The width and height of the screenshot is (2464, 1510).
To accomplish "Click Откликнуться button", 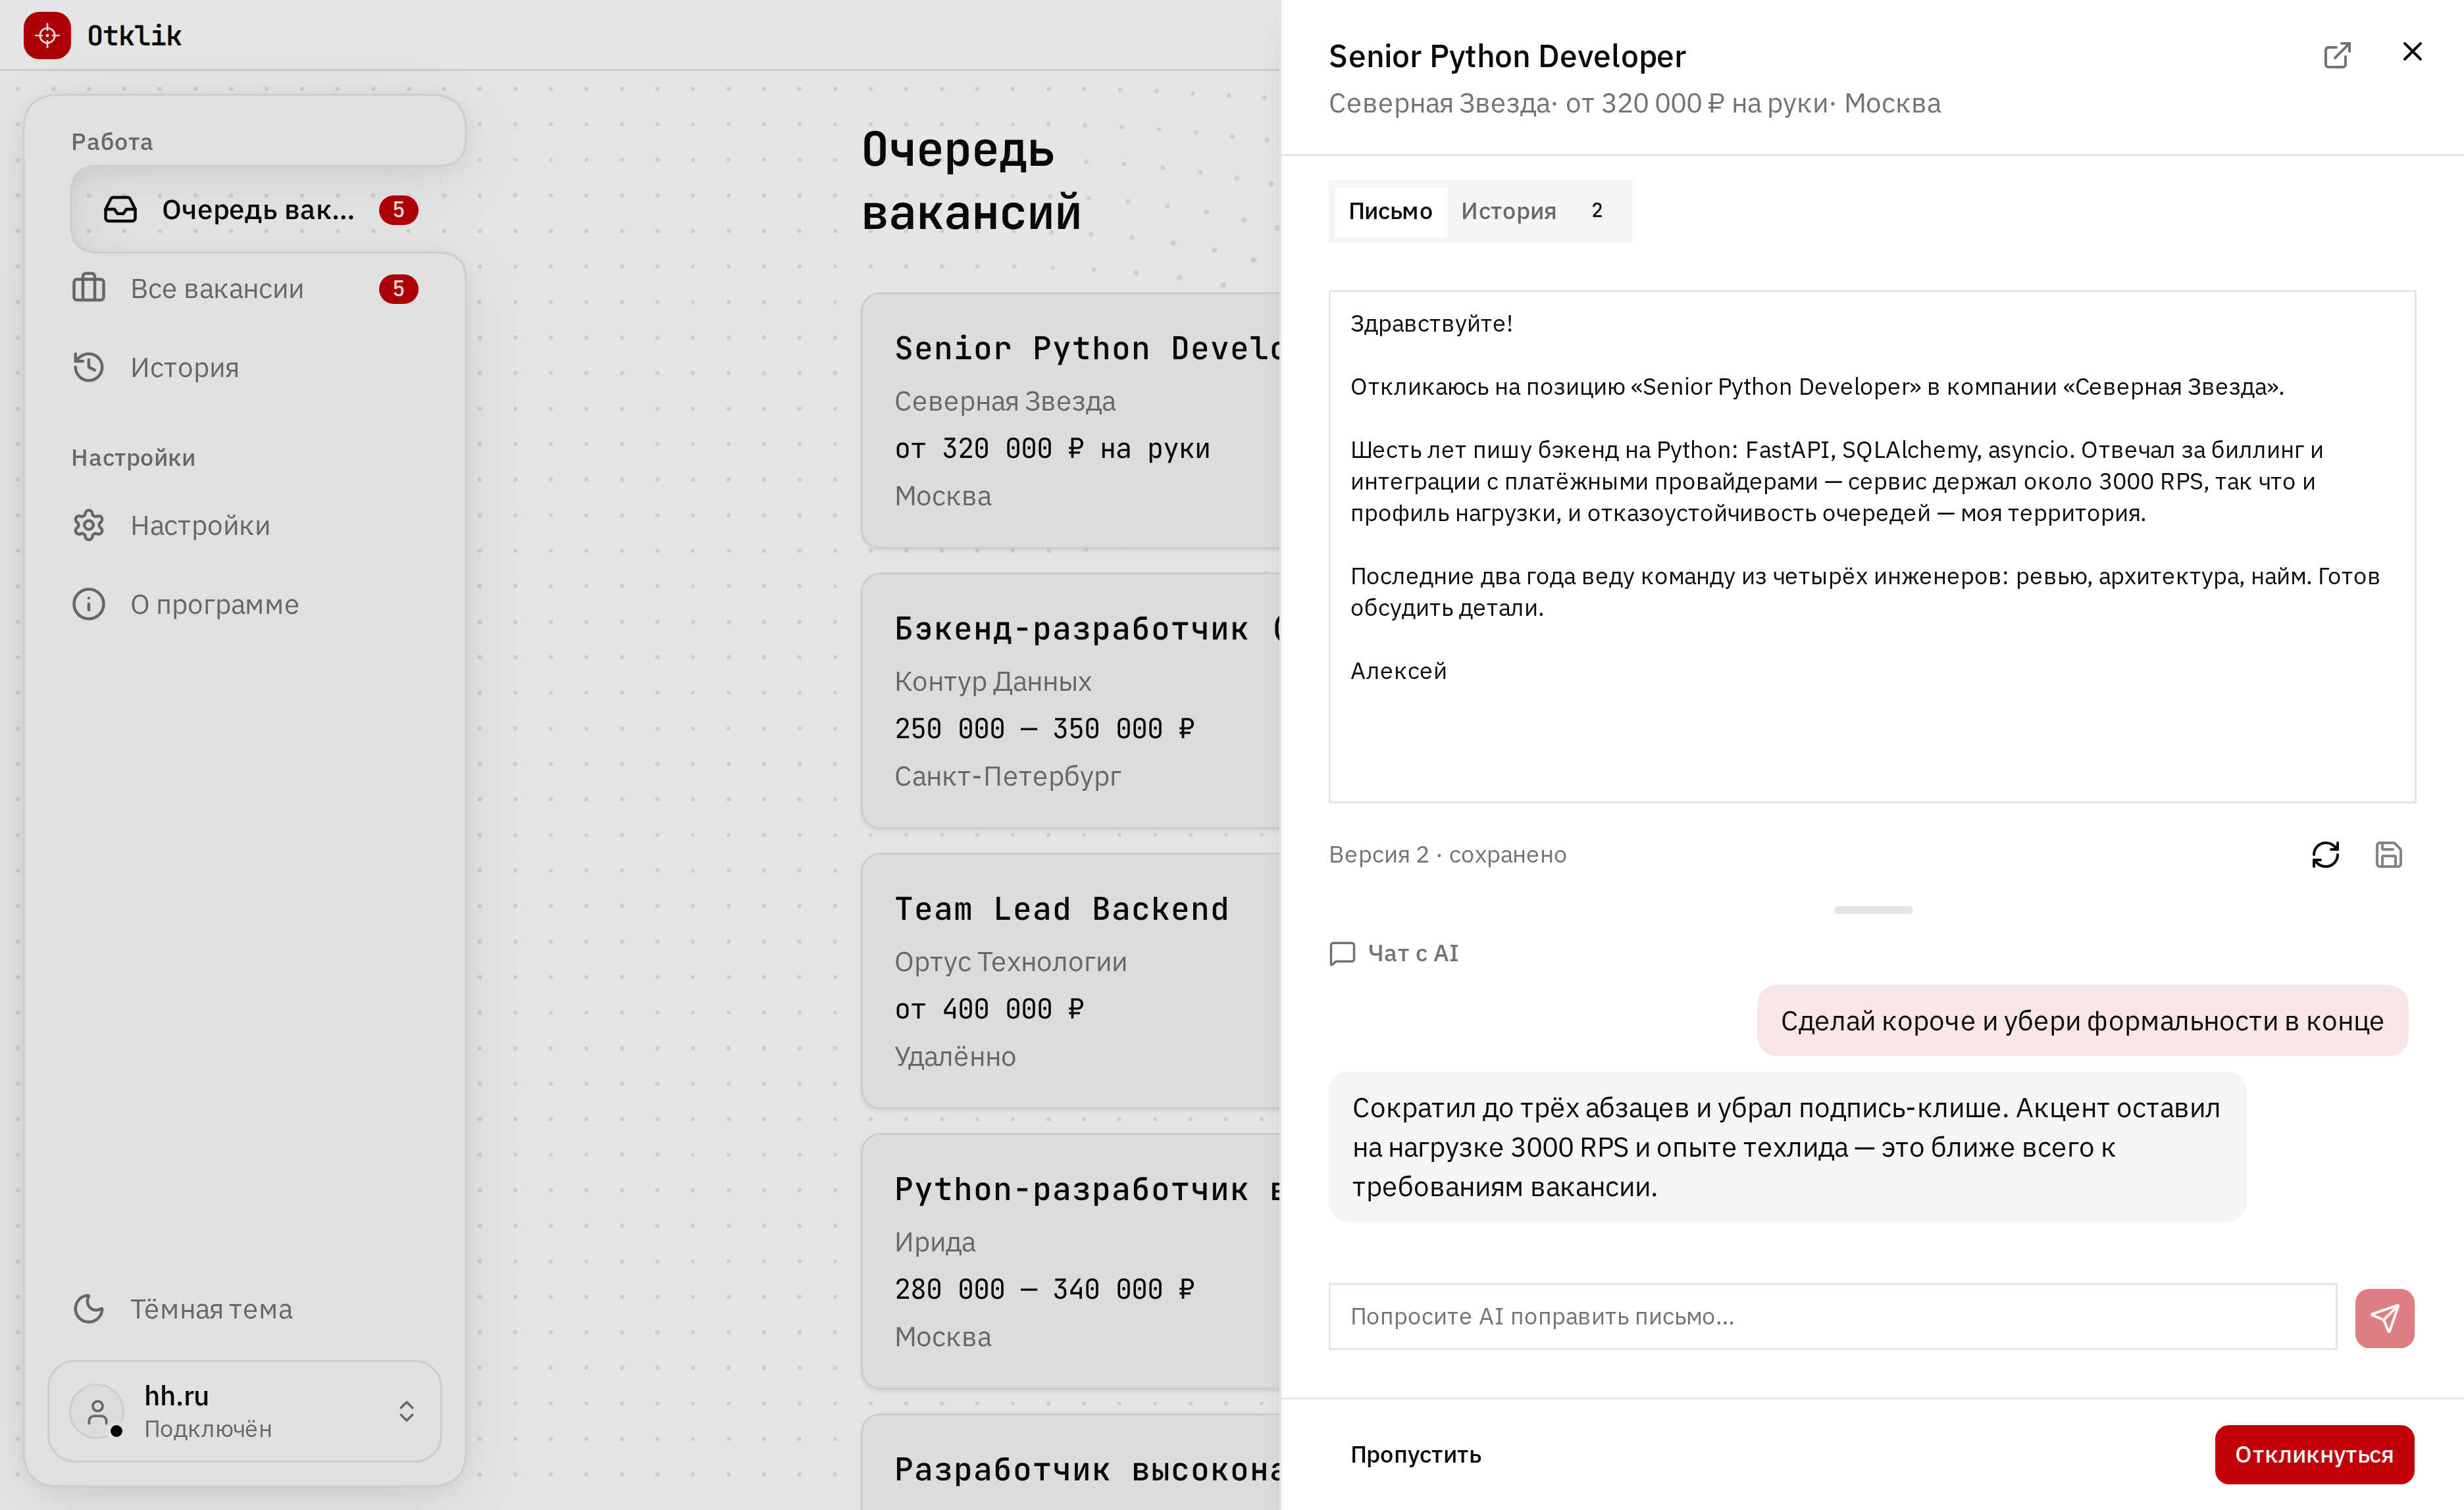I will pyautogui.click(x=2313, y=1454).
